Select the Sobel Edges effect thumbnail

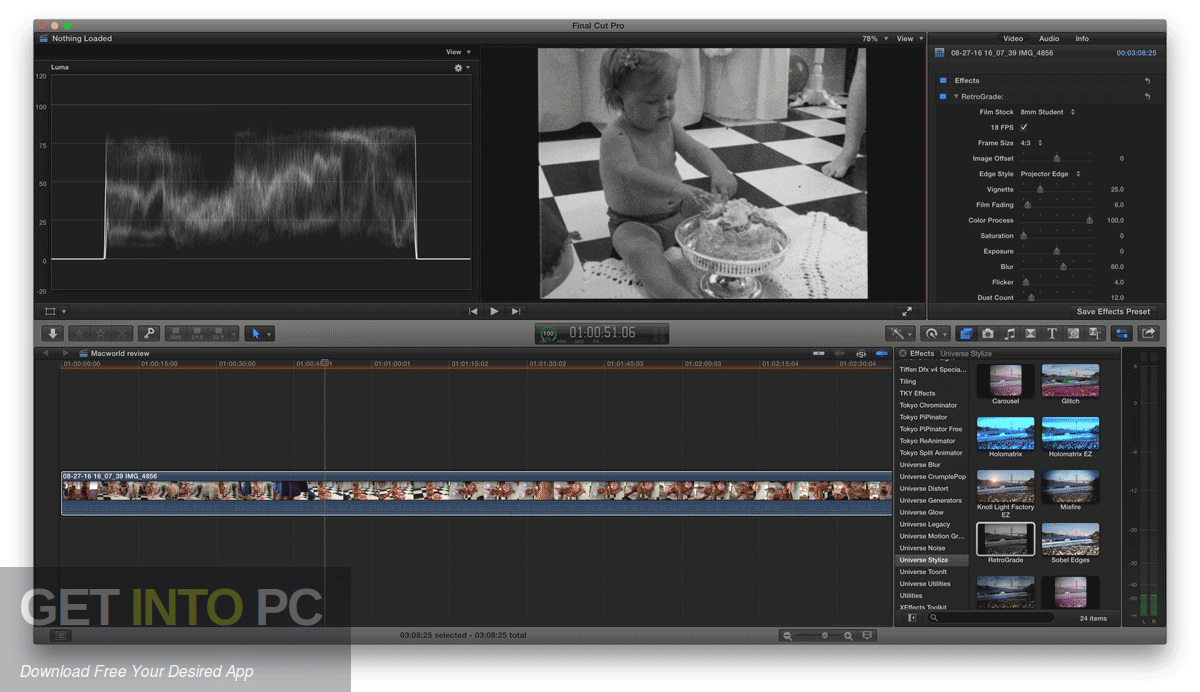click(1070, 539)
